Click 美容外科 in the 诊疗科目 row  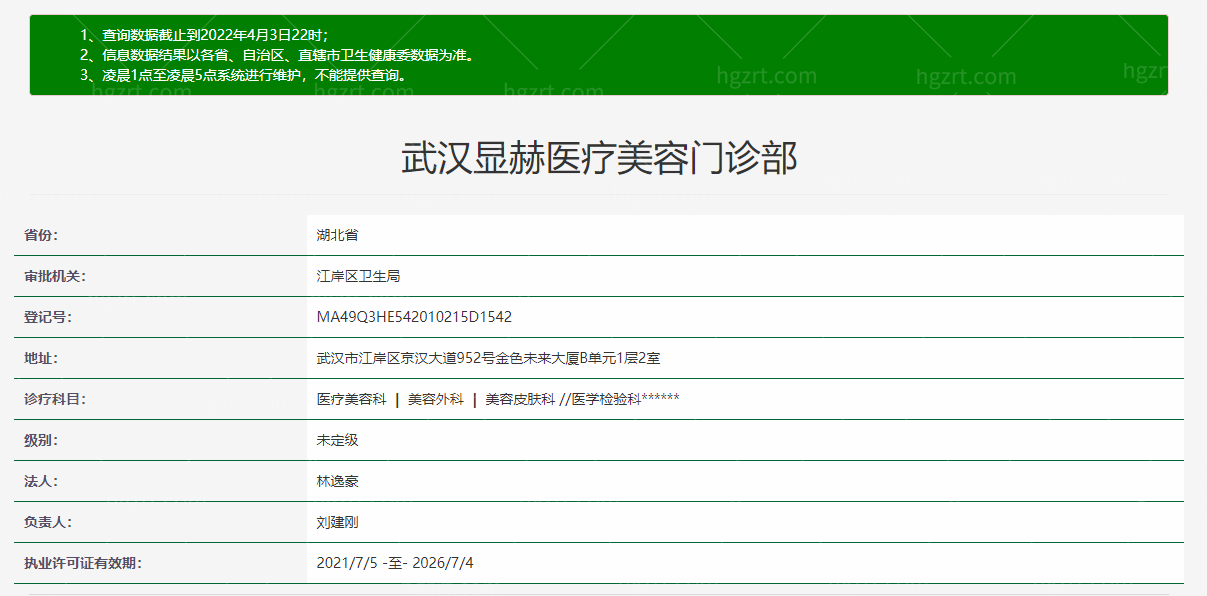pyautogui.click(x=436, y=399)
